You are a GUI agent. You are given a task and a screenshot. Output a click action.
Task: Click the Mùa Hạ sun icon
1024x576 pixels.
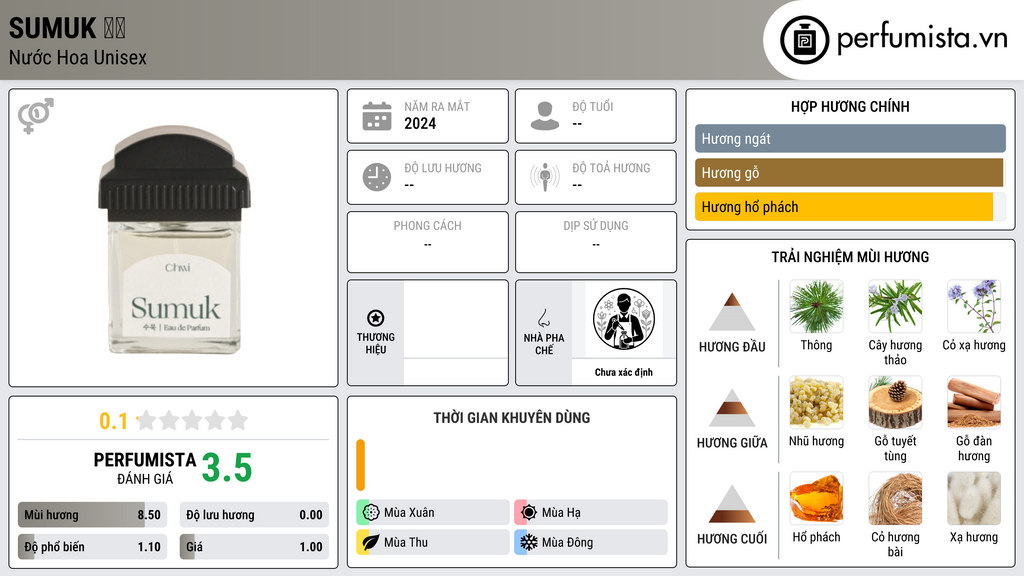(x=529, y=513)
